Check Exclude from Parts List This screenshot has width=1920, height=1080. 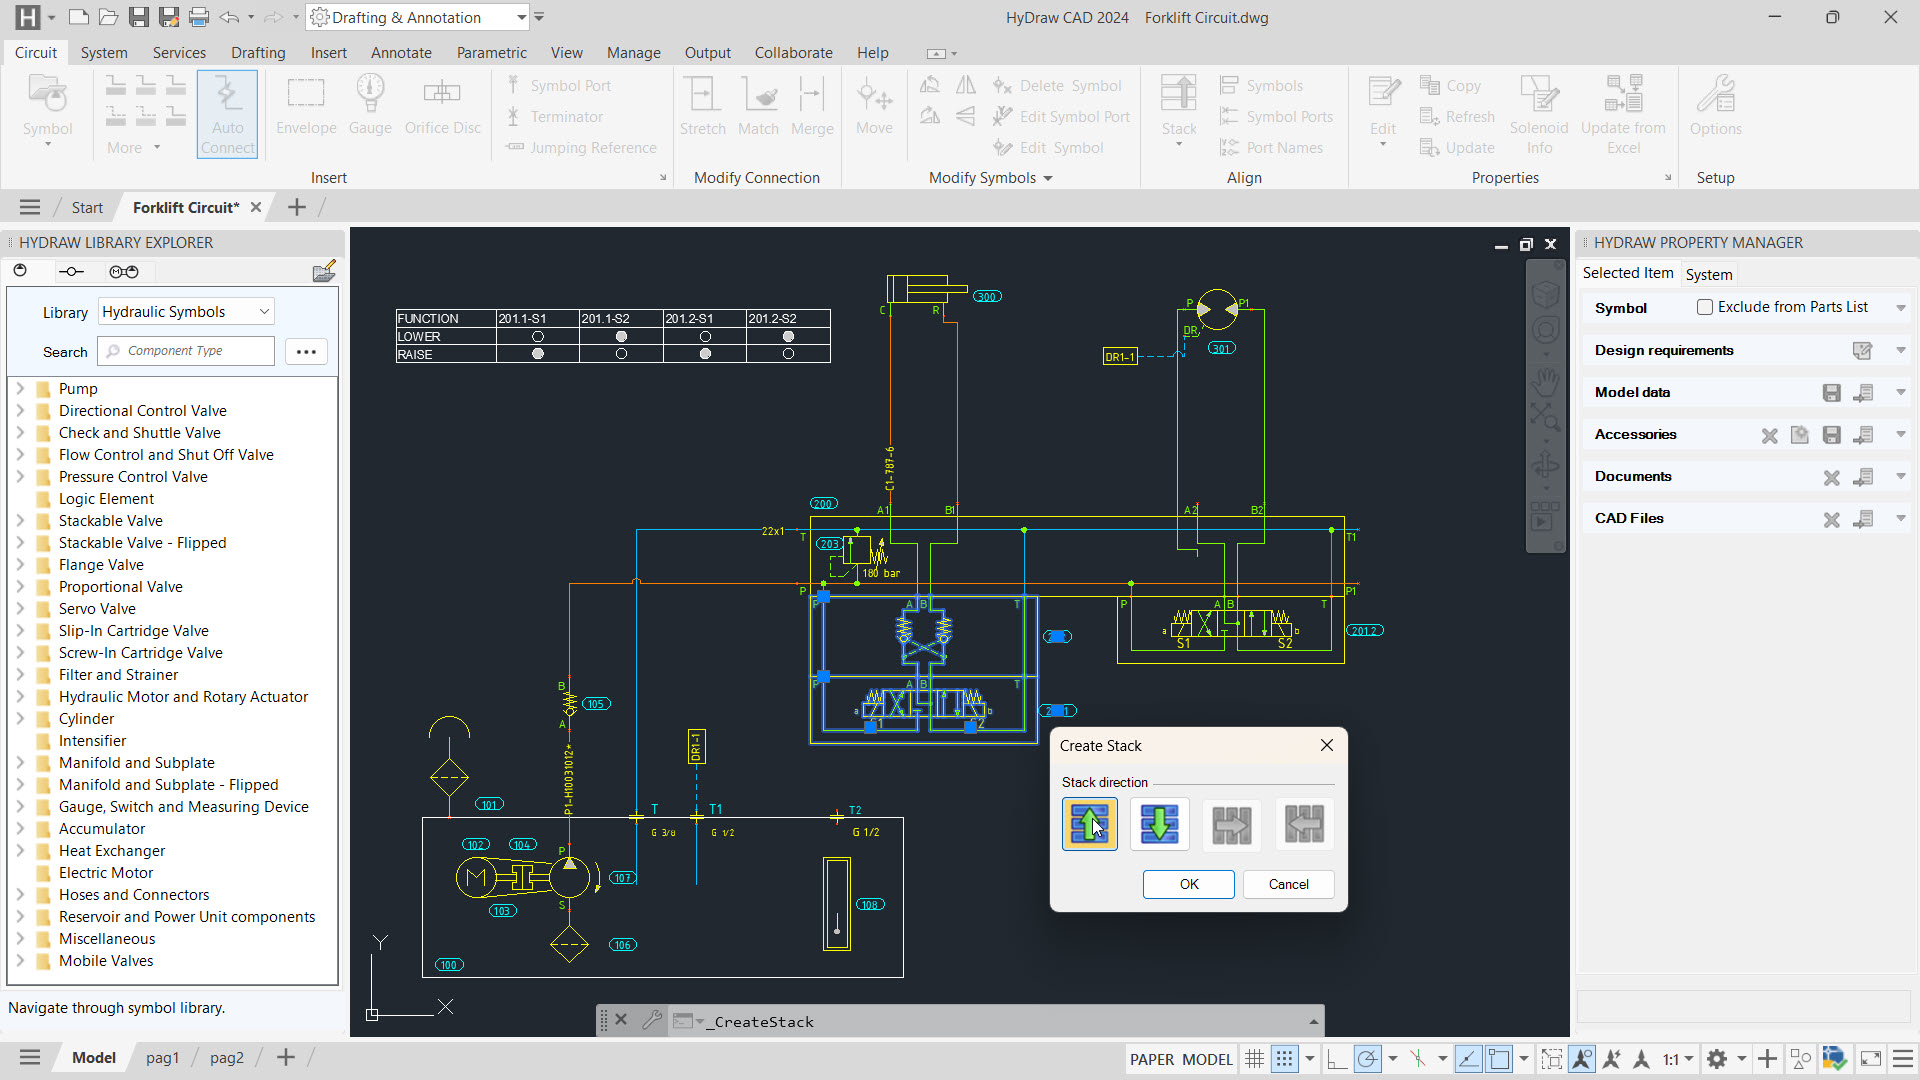pos(1705,307)
